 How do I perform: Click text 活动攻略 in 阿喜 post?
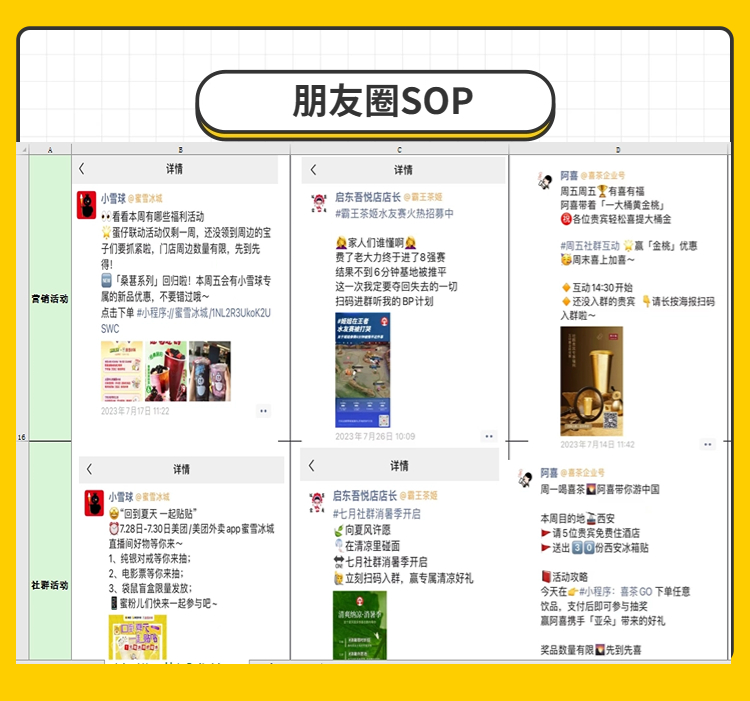click(x=570, y=577)
